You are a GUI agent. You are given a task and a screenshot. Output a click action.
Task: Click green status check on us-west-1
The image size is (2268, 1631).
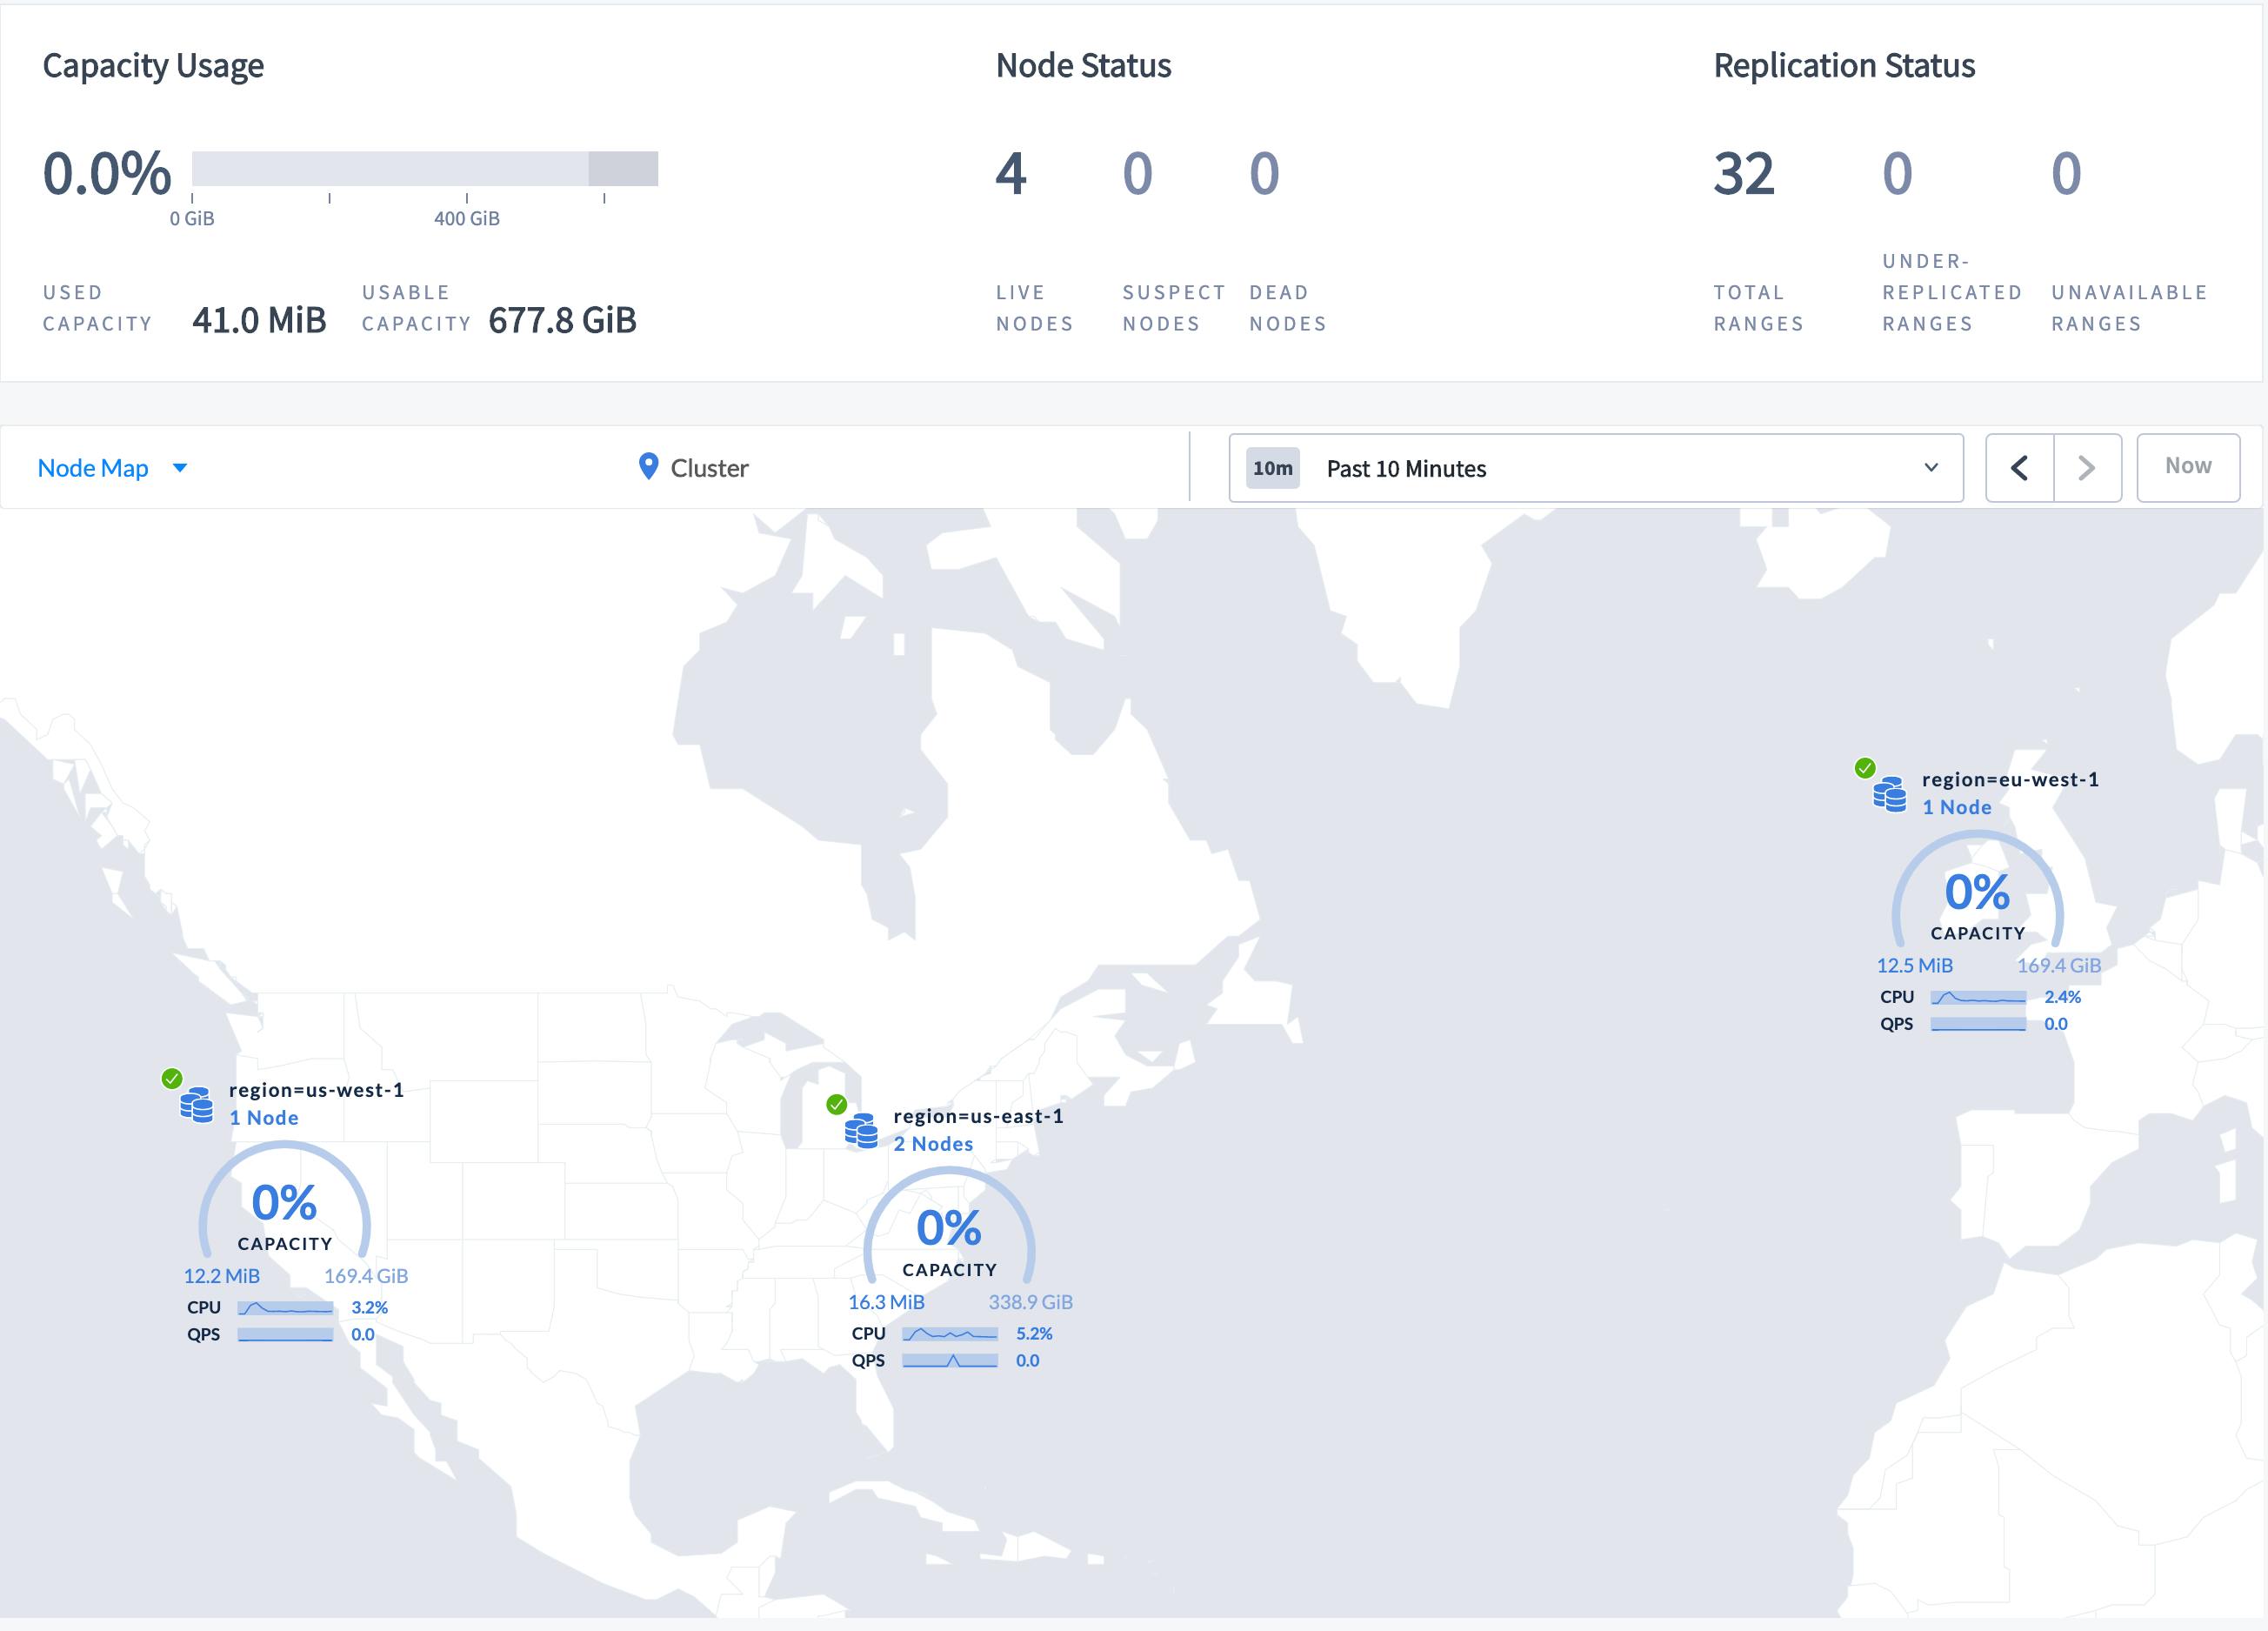click(172, 1078)
